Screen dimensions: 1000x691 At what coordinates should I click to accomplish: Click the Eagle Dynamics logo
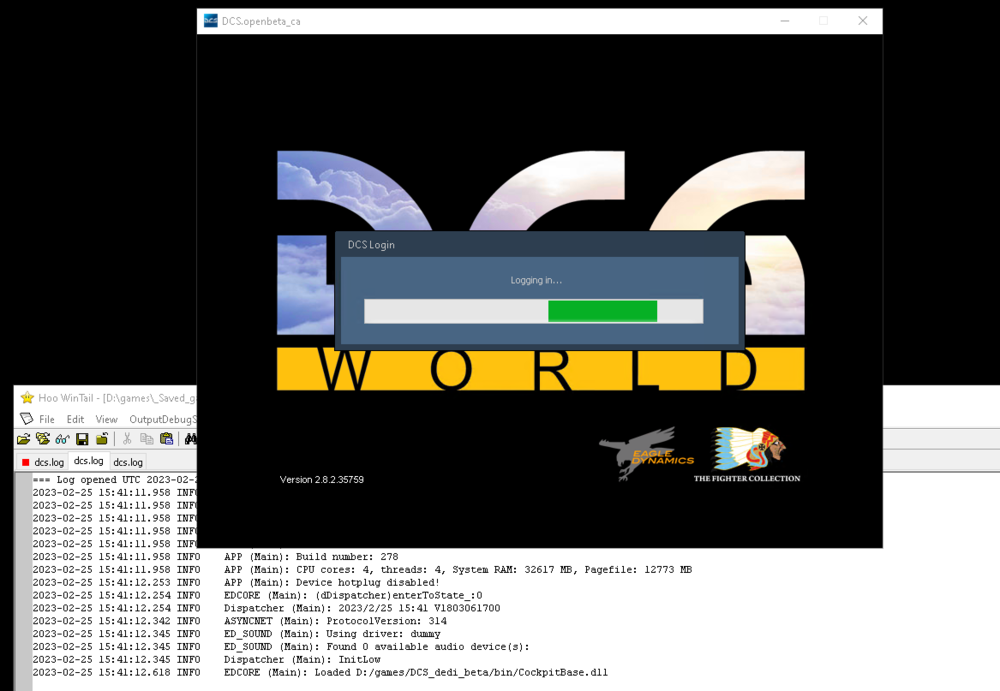pos(646,454)
